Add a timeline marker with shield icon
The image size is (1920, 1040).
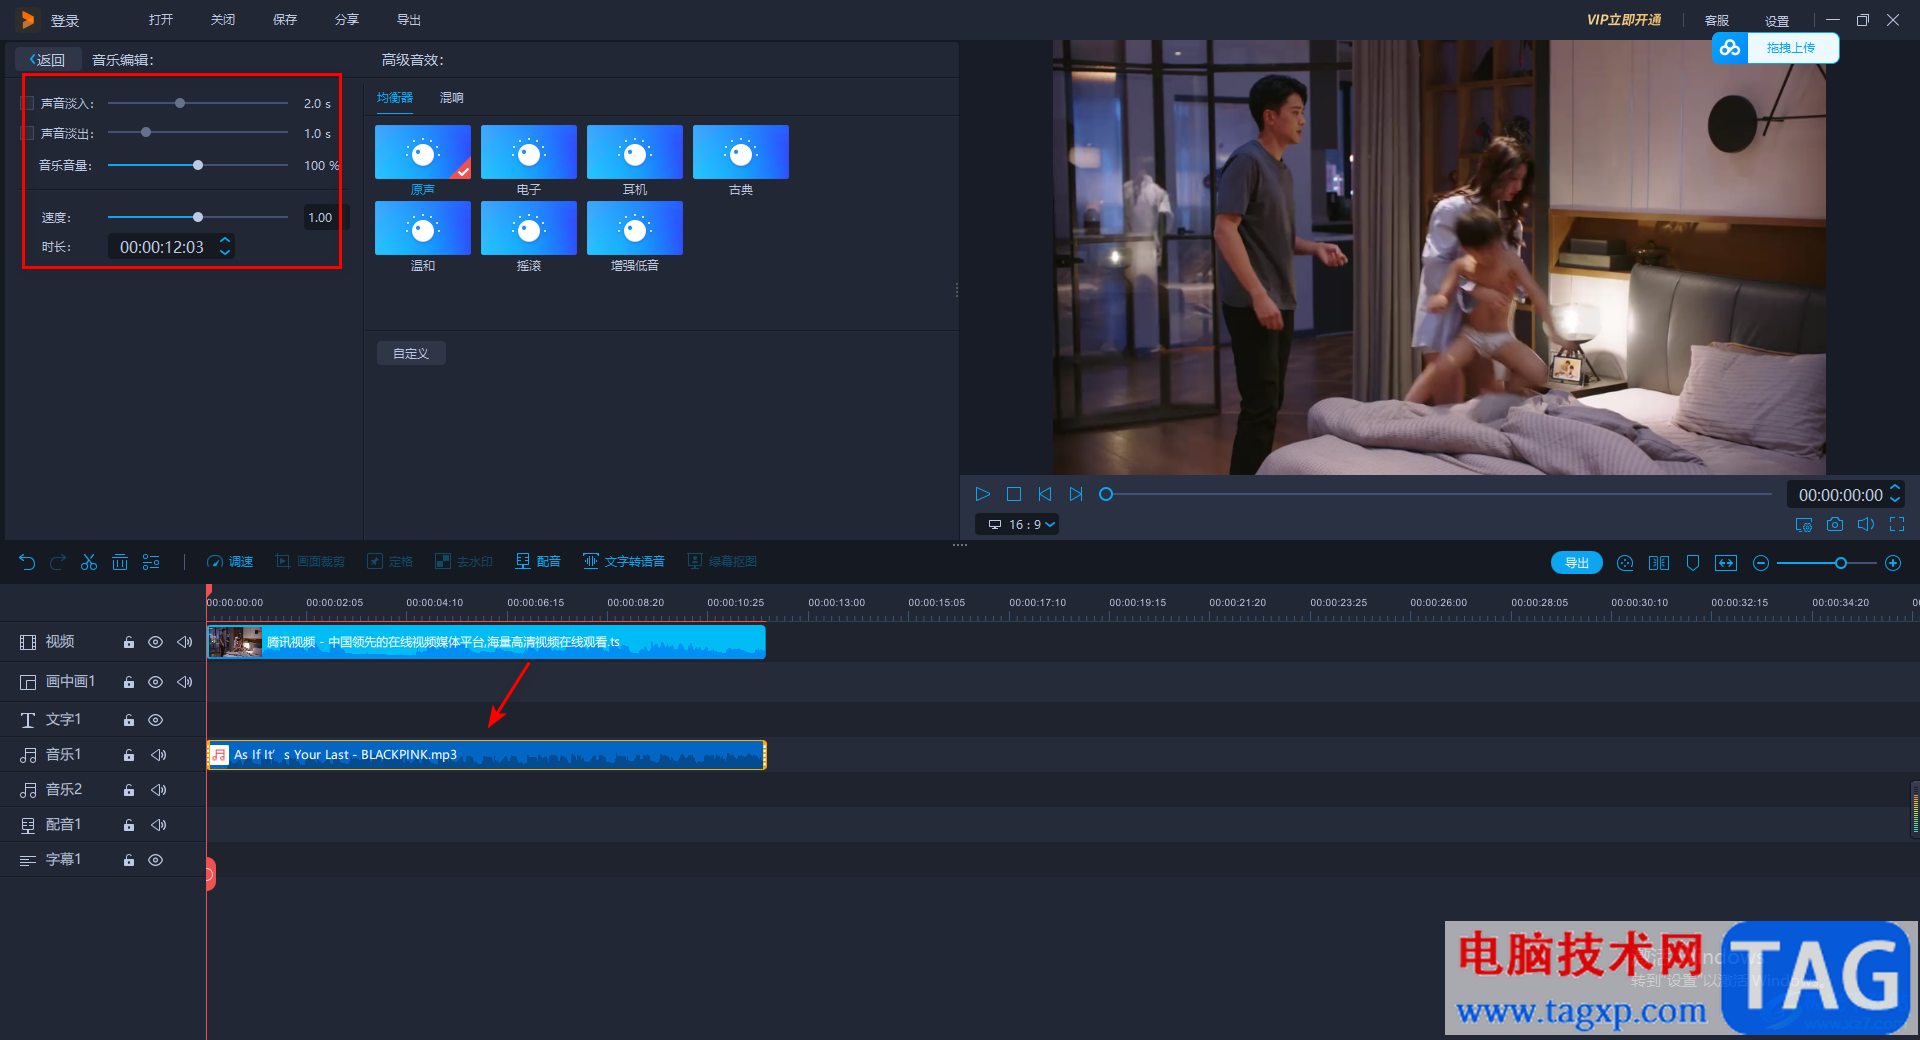click(x=1693, y=563)
